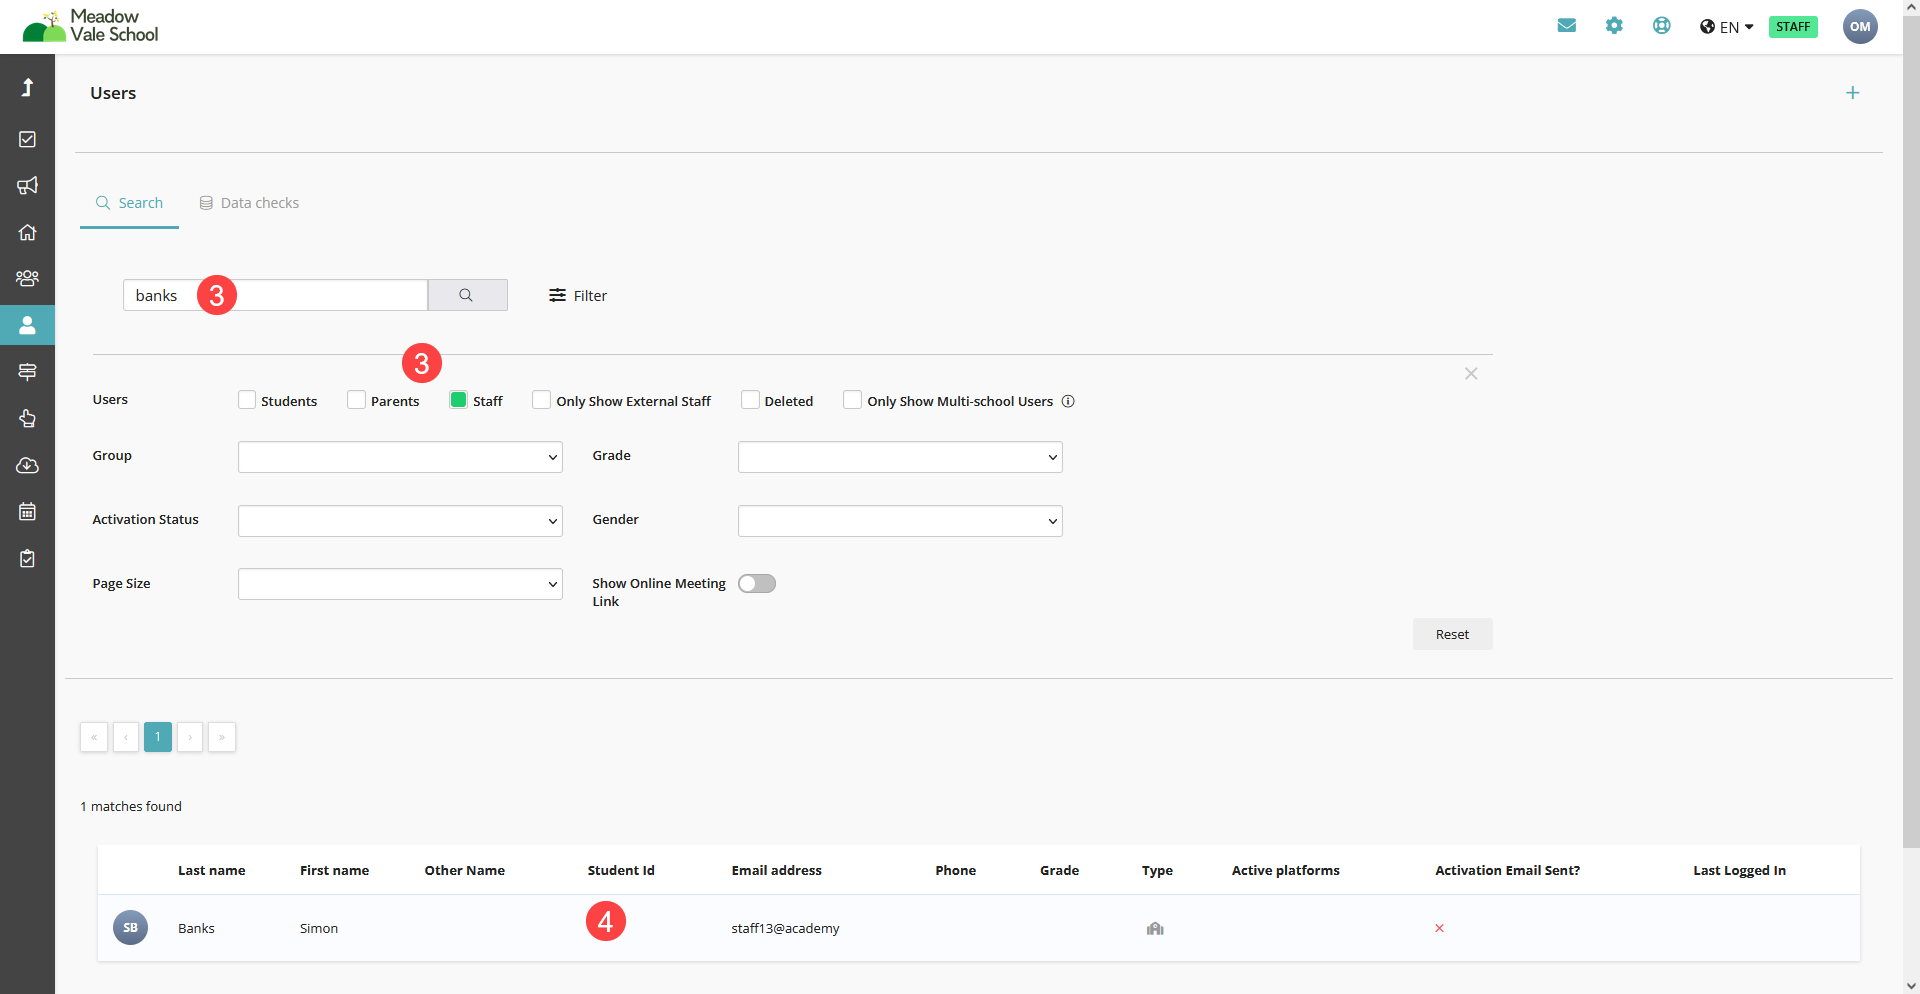Open the mail envelope icon in header
1920x994 pixels.
coord(1567,26)
